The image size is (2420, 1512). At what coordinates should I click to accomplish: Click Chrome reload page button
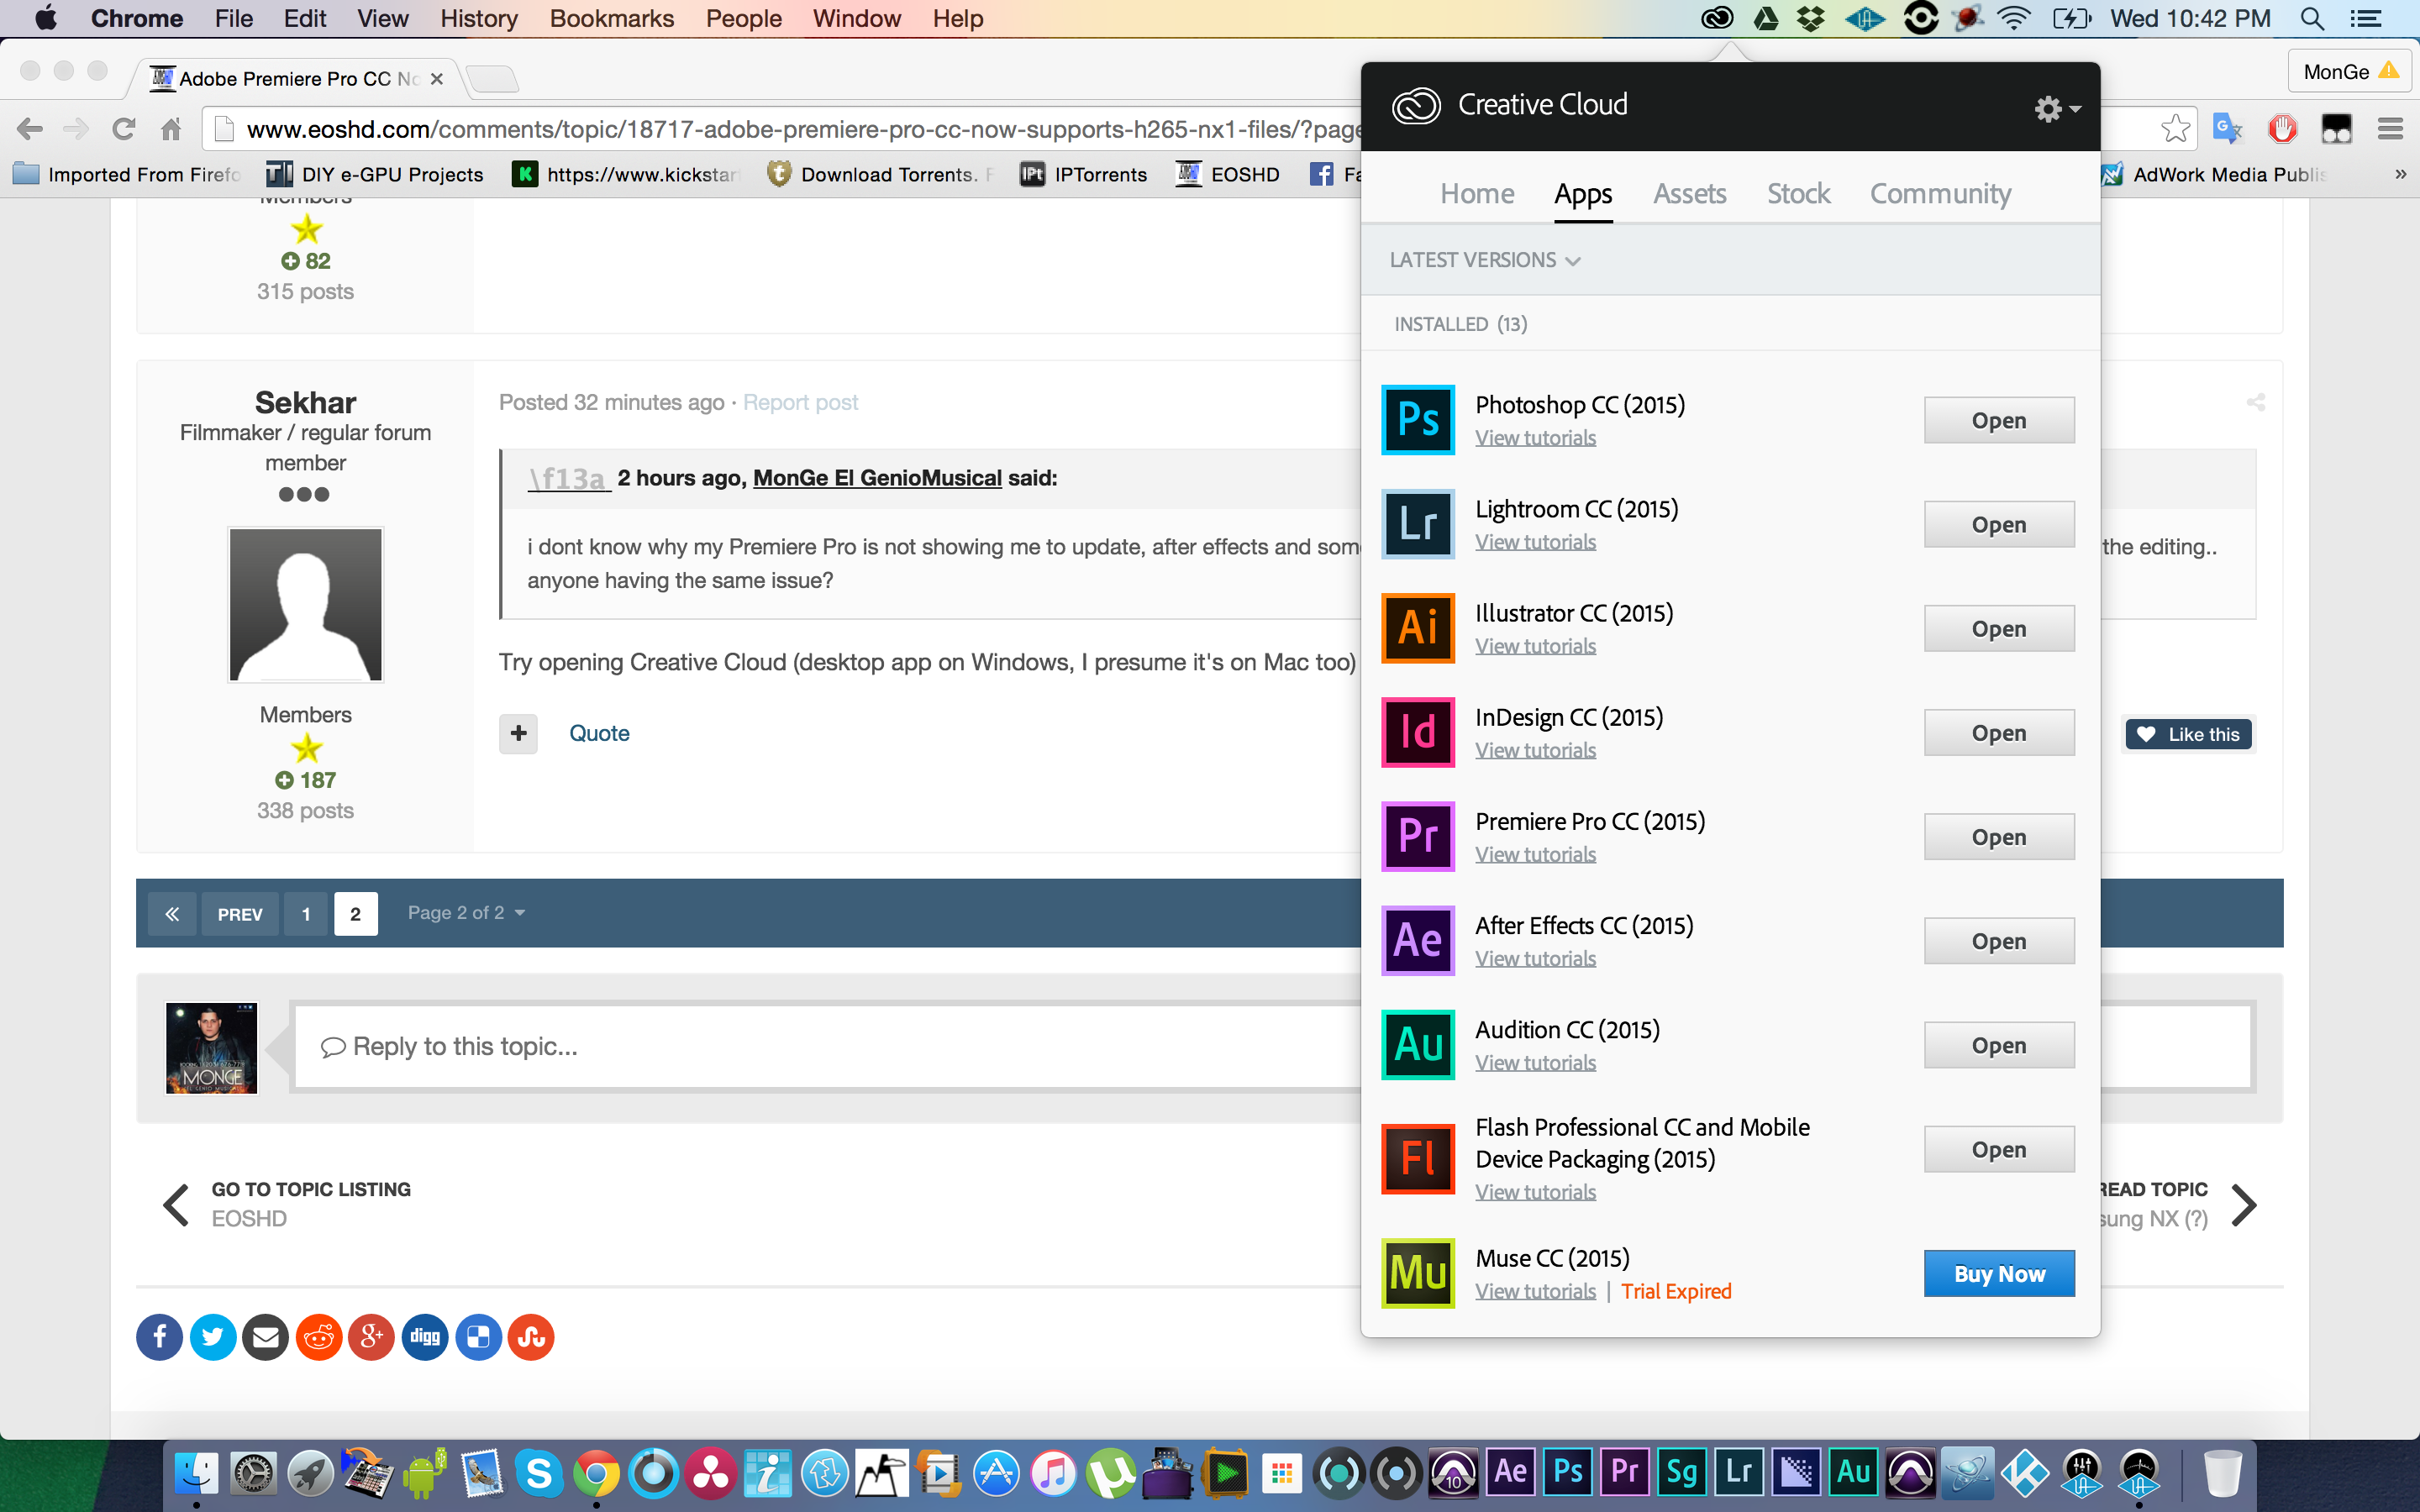pyautogui.click(x=124, y=129)
